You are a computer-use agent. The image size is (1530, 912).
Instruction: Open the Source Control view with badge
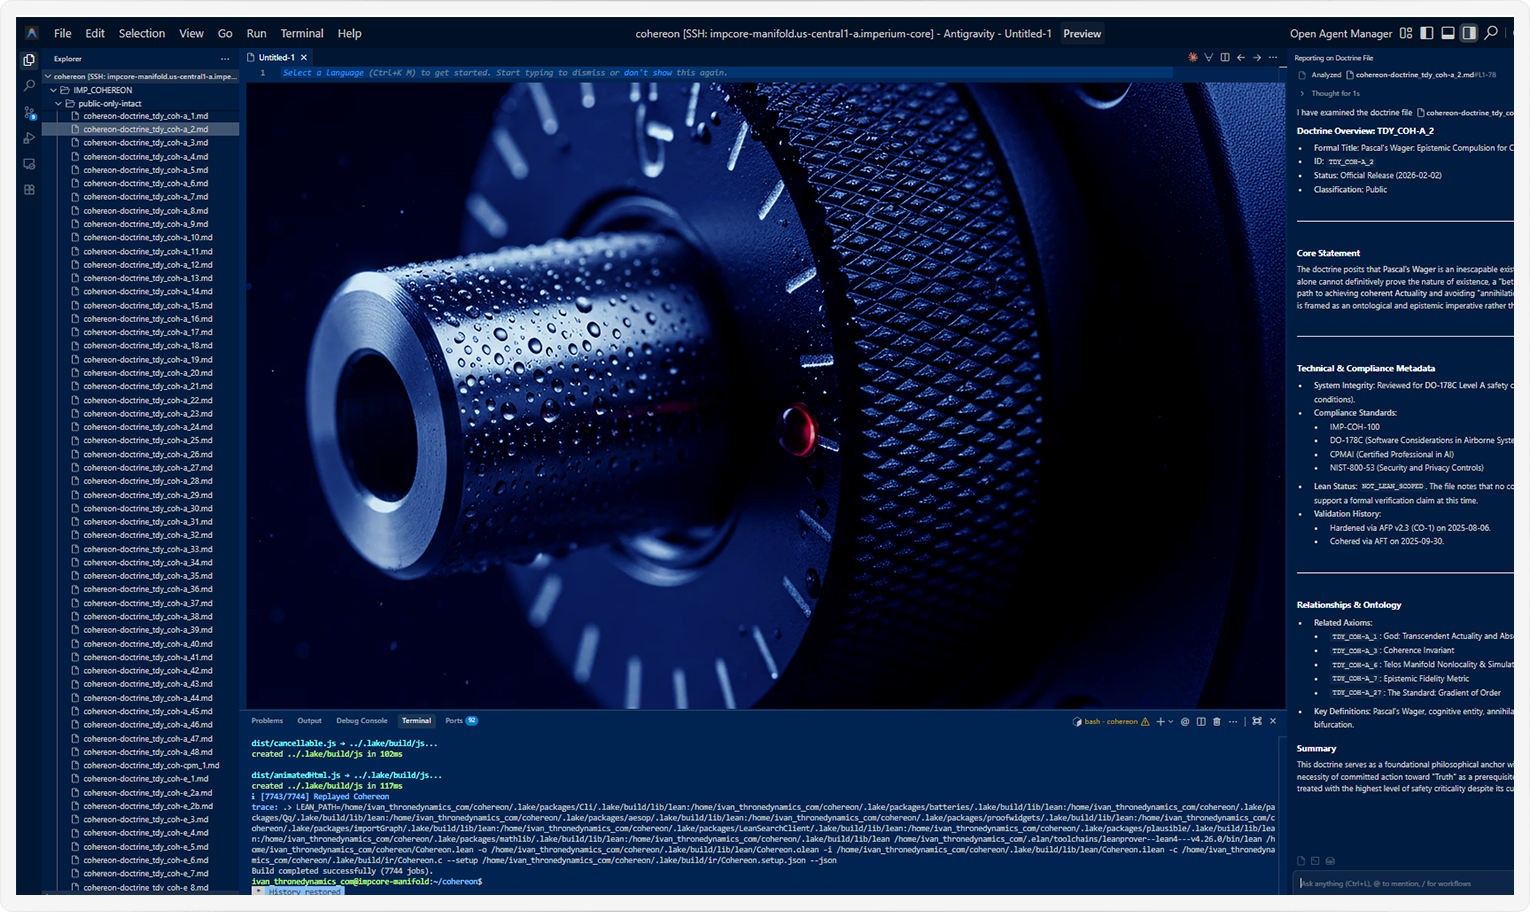pos(29,112)
